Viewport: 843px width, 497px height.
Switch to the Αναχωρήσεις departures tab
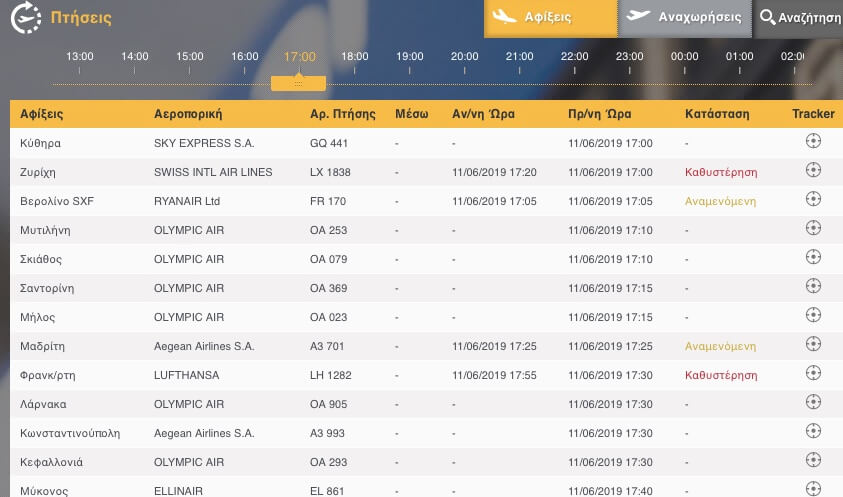point(684,18)
